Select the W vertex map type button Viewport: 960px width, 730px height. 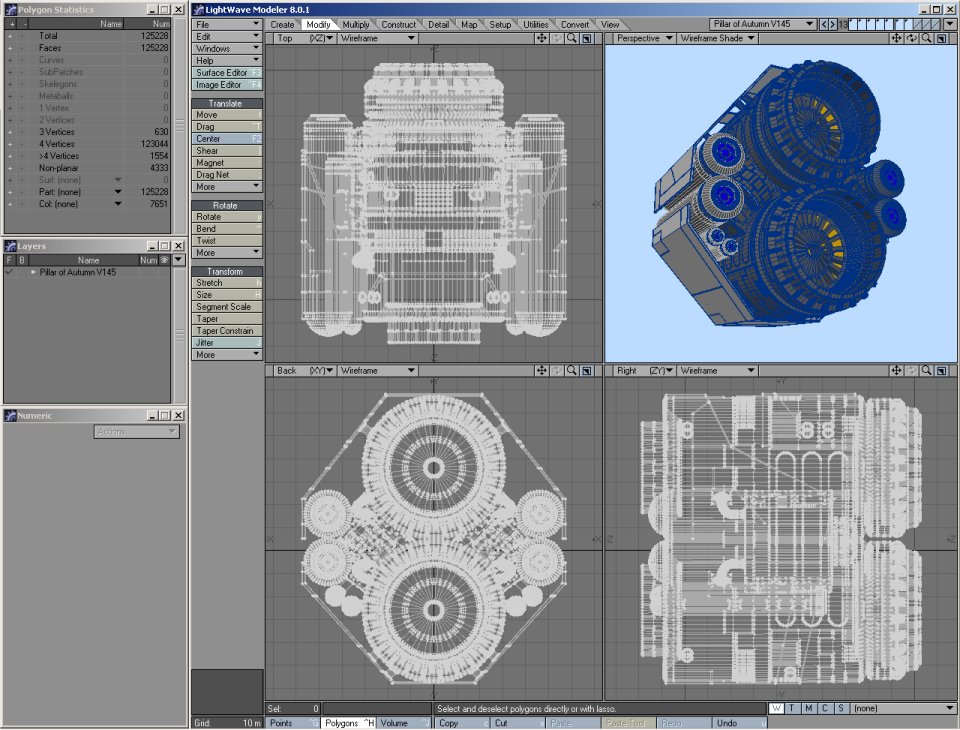[x=776, y=709]
